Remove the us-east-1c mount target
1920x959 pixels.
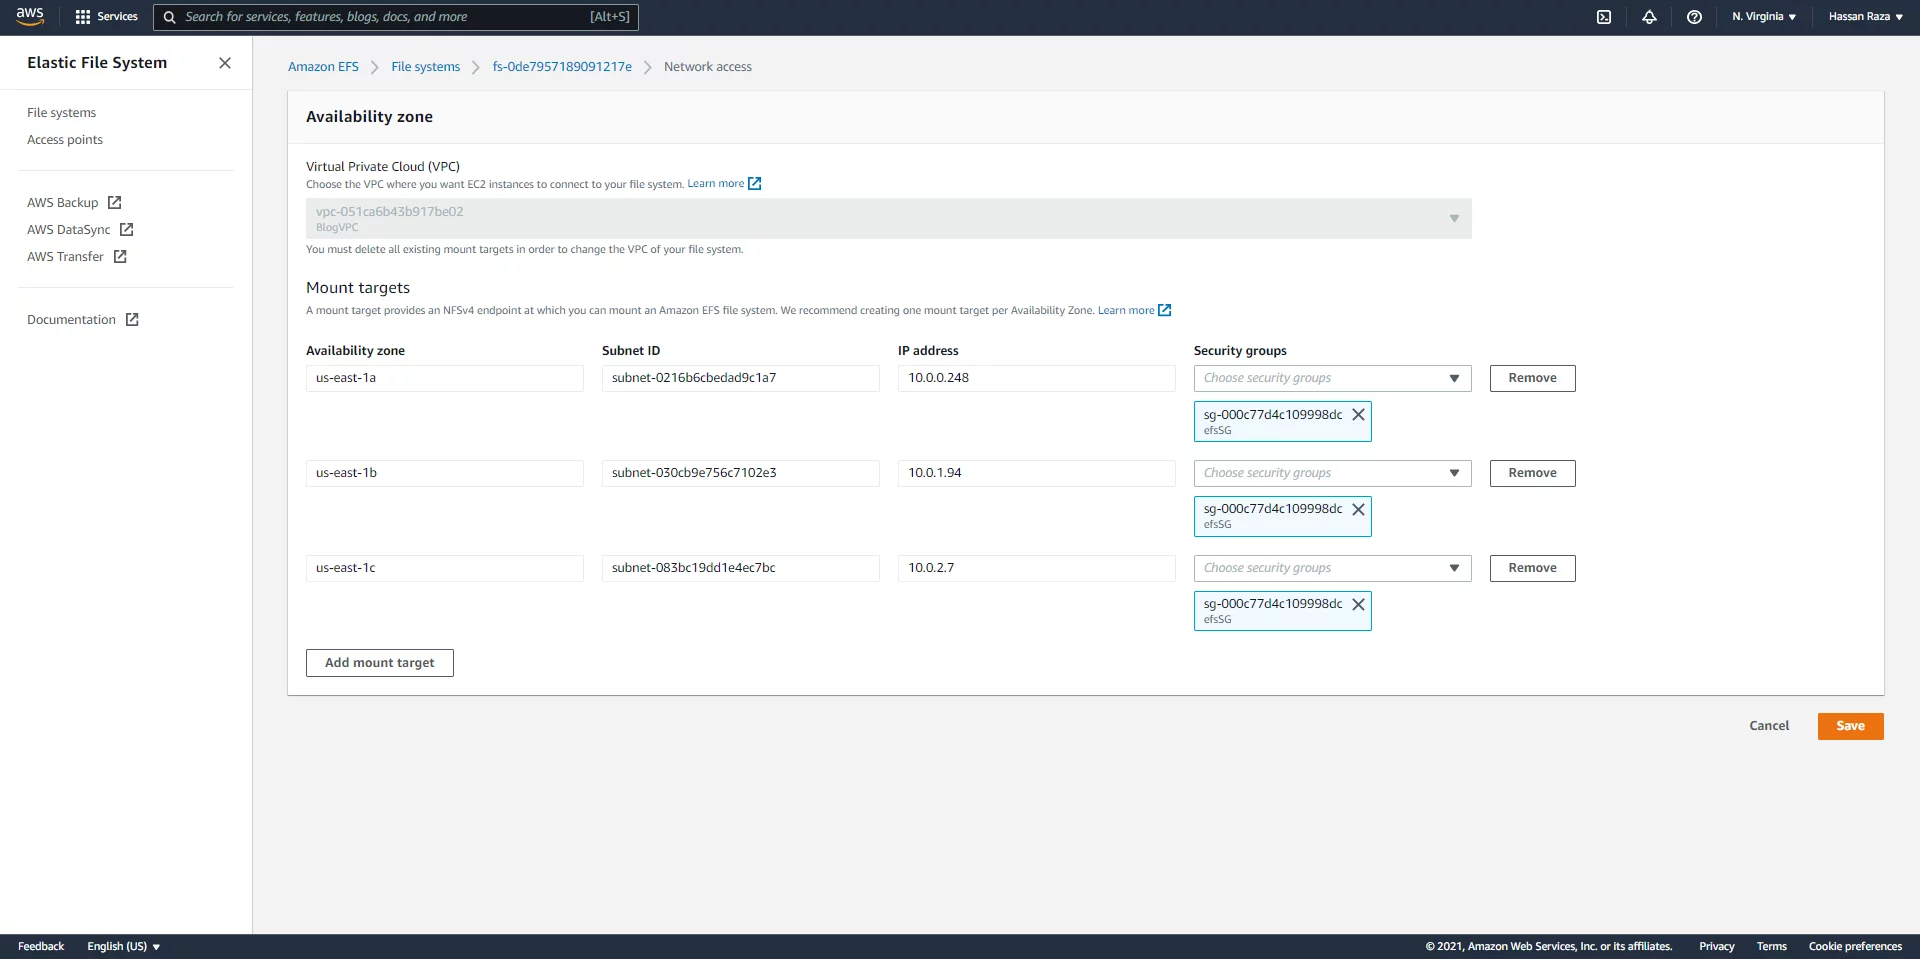(1532, 568)
